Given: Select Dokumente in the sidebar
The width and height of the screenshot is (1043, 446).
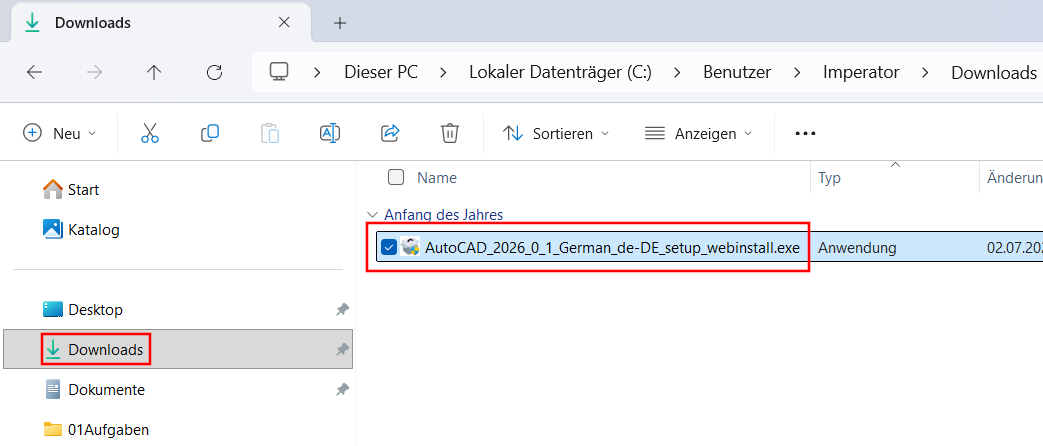Looking at the screenshot, I should [x=106, y=389].
